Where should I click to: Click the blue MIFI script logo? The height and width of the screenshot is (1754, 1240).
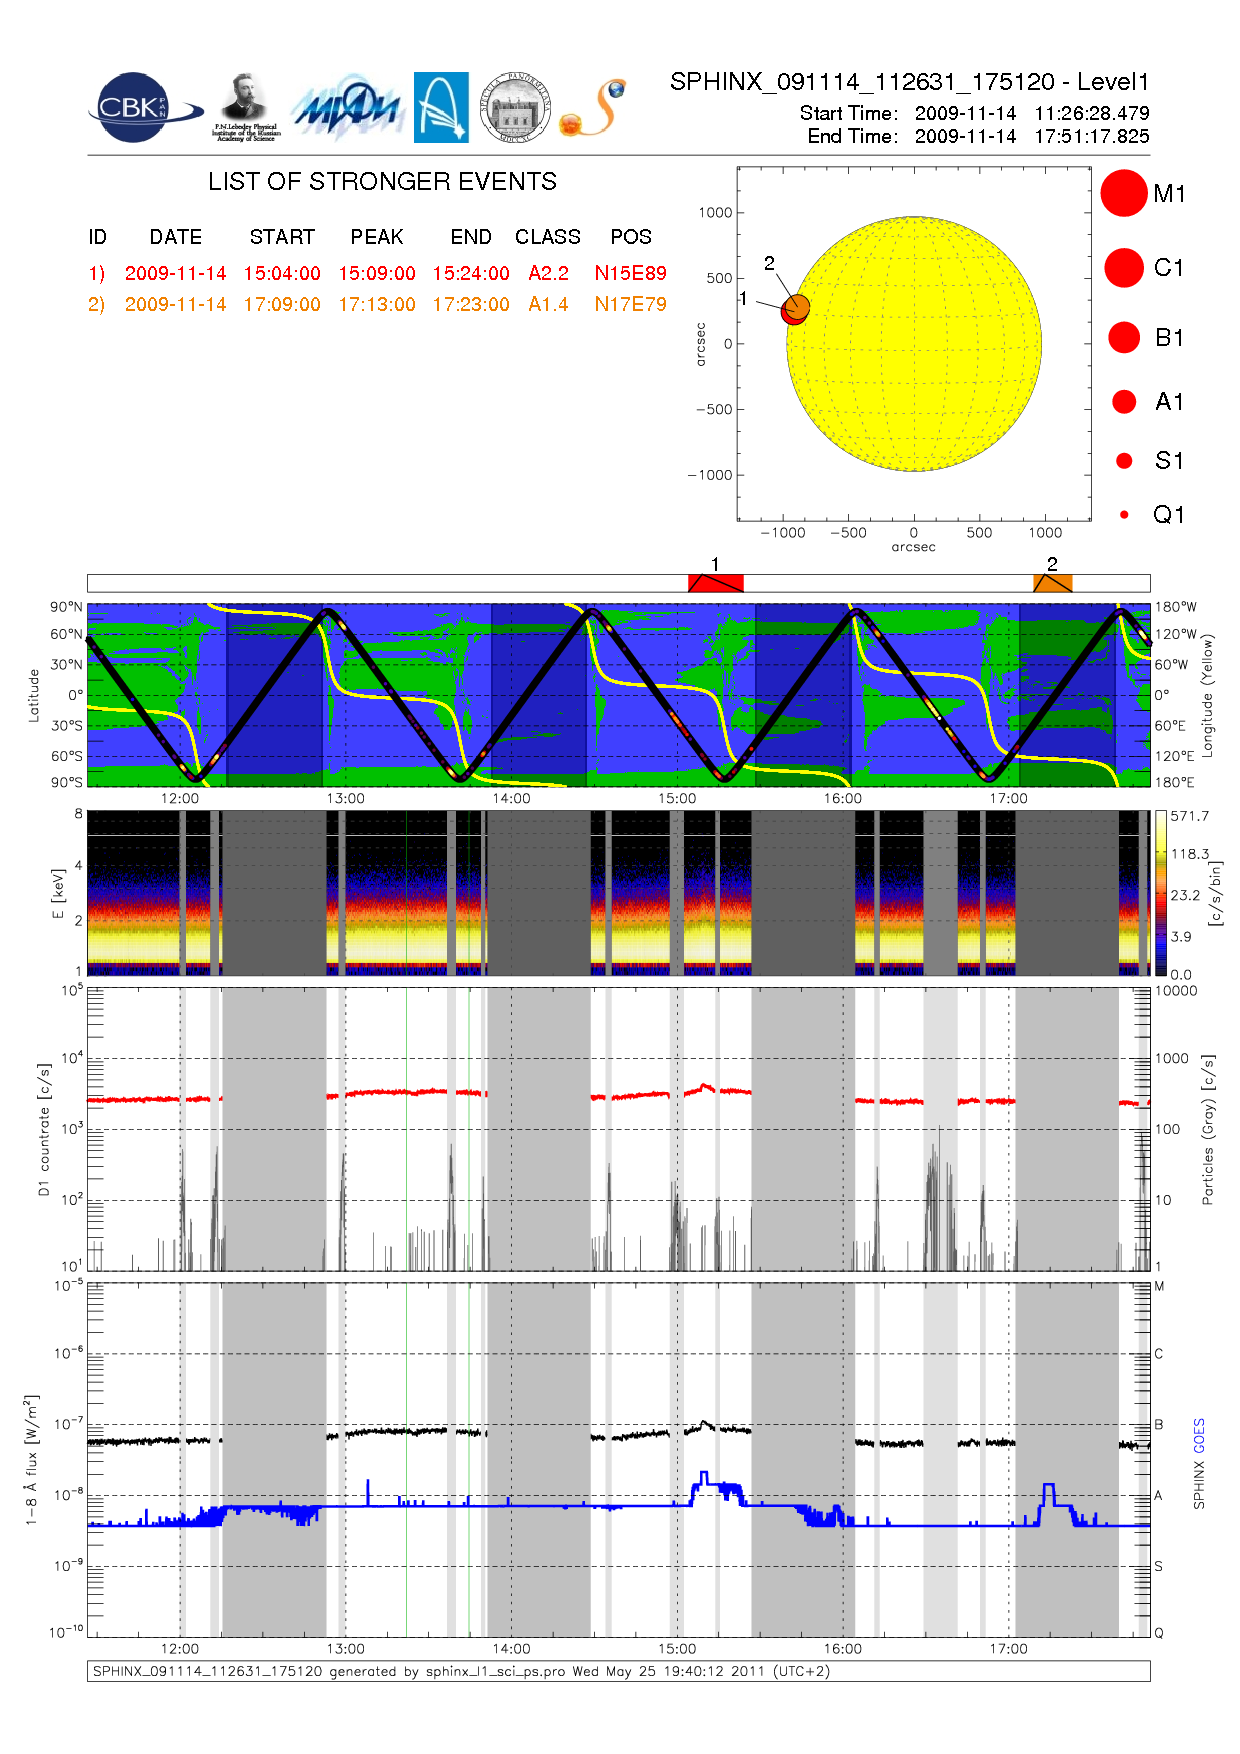point(346,108)
